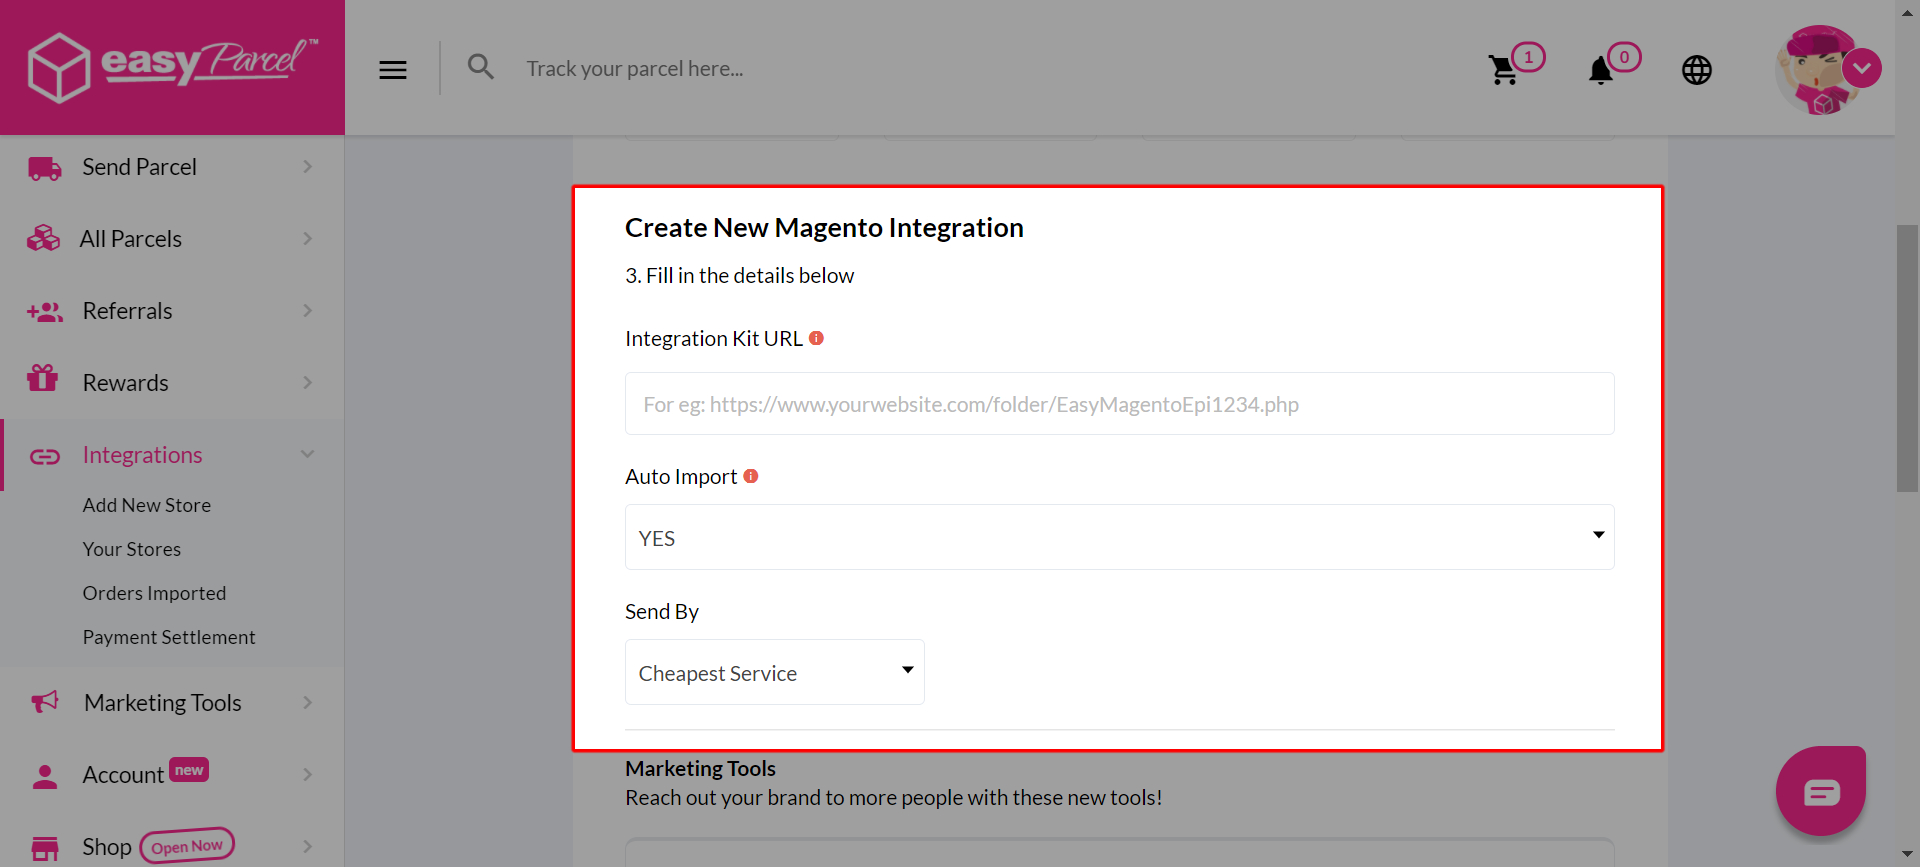
Task: Go to Add New Store
Action: 147,505
